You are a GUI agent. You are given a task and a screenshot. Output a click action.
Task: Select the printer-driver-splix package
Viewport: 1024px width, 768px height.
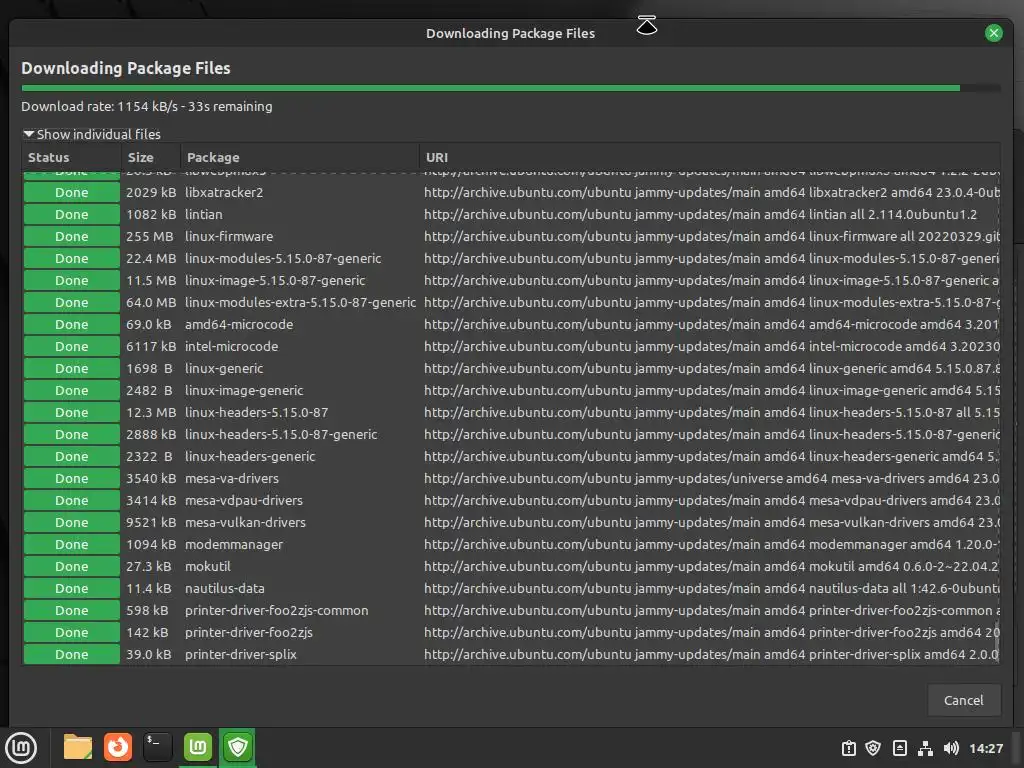241,654
